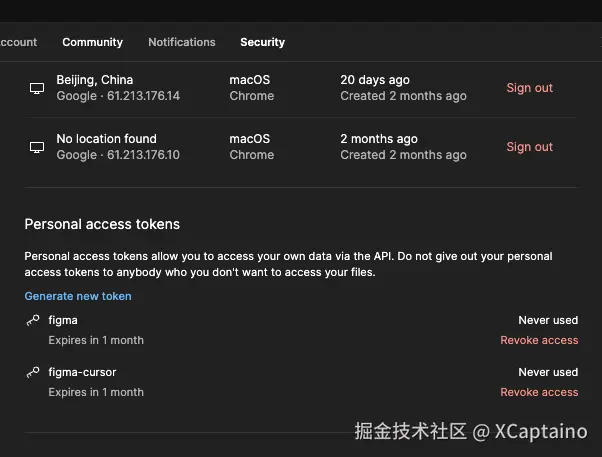The height and width of the screenshot is (457, 602).
Task: Click the monitor icon for unknown-location session
Action: pyautogui.click(x=37, y=147)
